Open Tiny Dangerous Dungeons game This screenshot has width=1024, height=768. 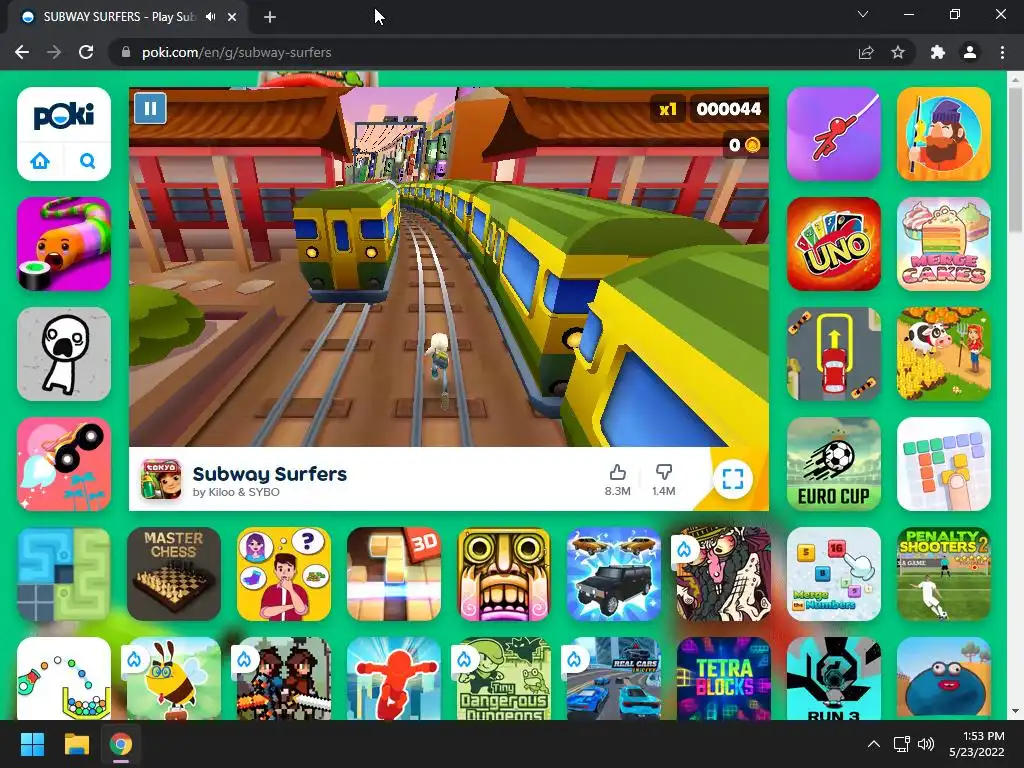504,679
